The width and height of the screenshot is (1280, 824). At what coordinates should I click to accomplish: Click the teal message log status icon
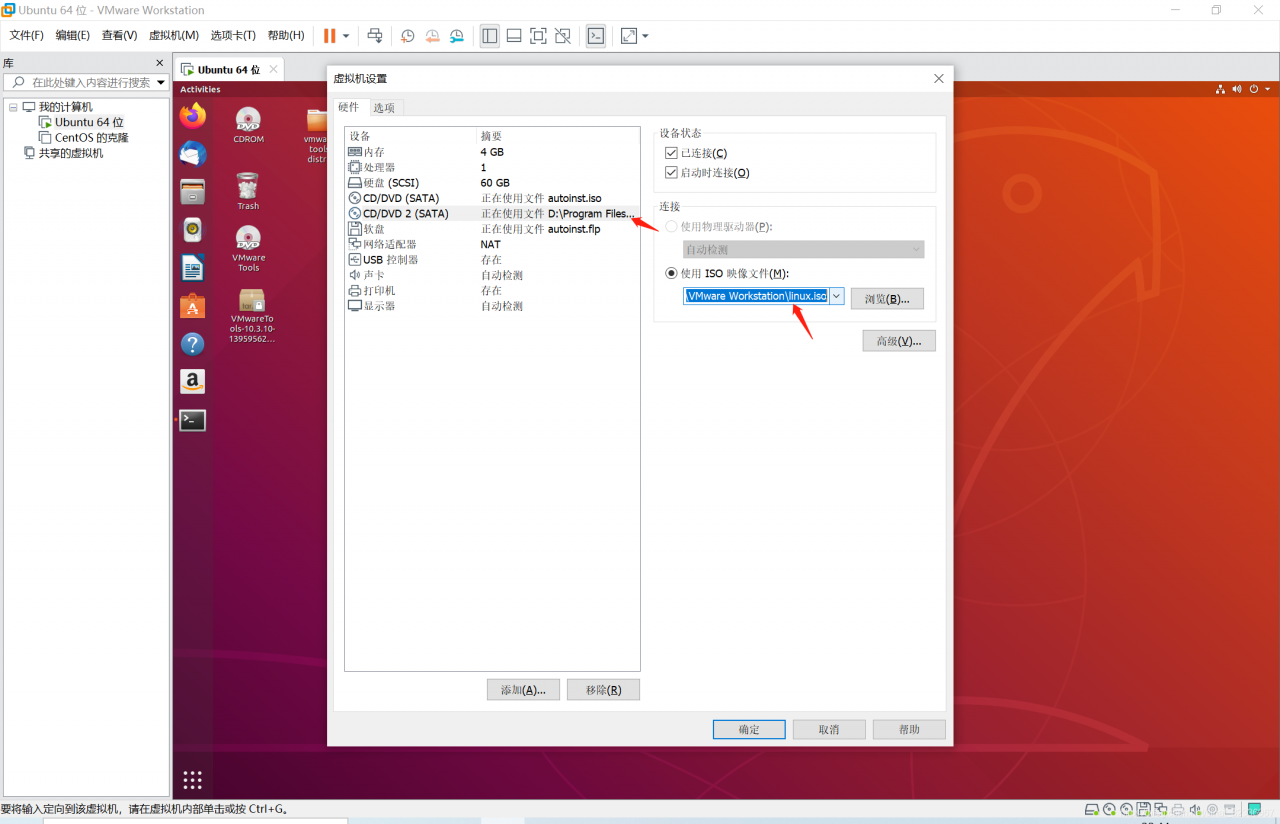(x=1254, y=809)
